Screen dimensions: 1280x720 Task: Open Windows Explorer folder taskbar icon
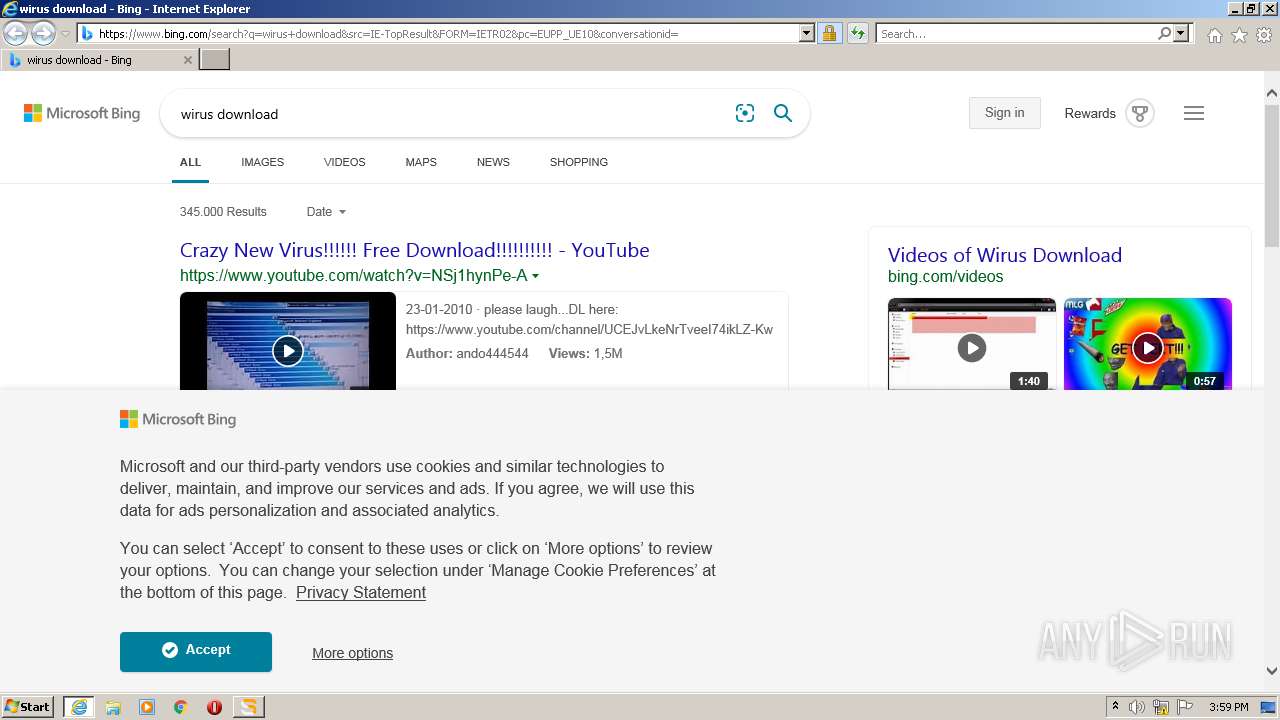click(113, 707)
